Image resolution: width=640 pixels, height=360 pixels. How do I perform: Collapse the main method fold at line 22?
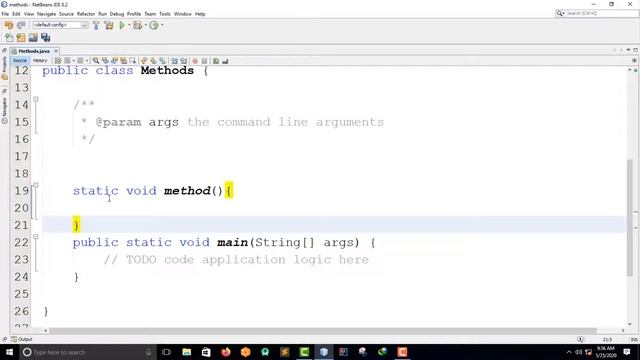[36, 236]
